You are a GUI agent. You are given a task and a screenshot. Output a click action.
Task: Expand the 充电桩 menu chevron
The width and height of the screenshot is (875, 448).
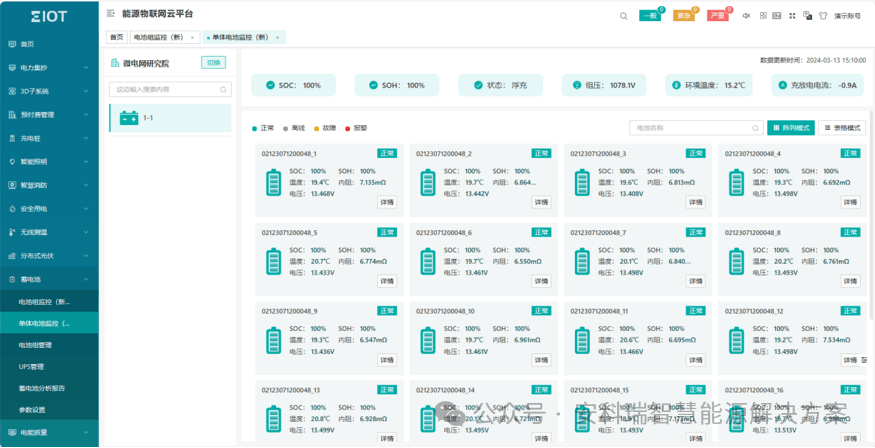[x=86, y=138]
